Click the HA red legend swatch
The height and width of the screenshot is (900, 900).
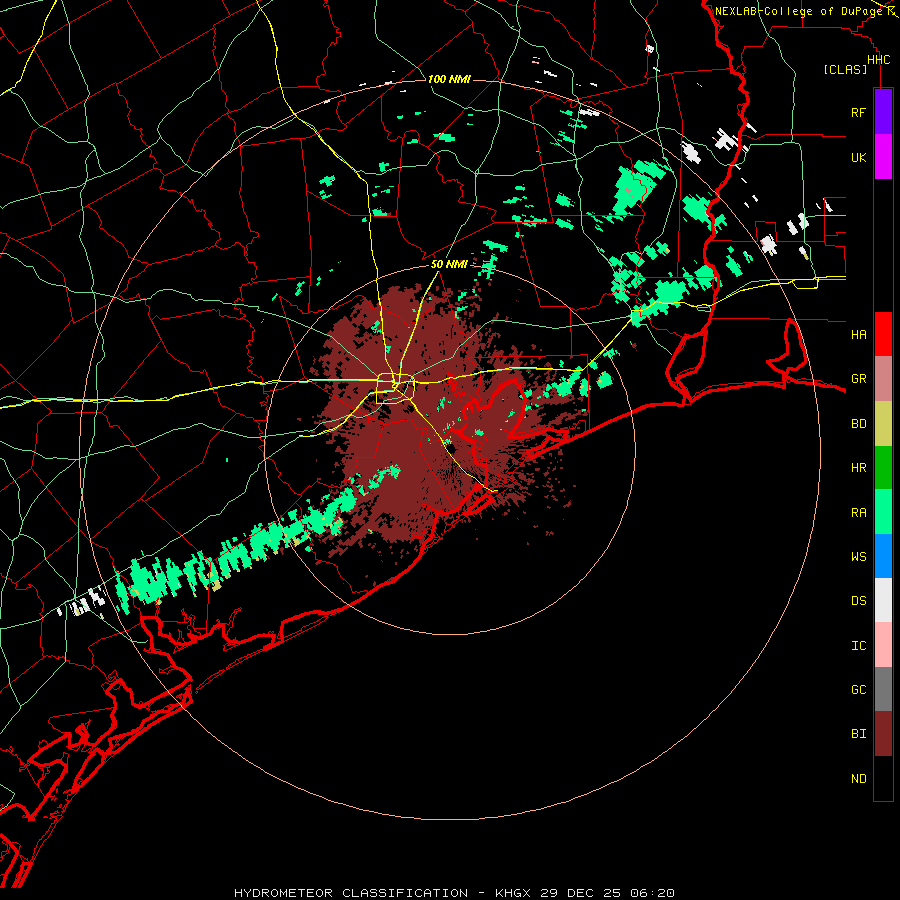(883, 334)
